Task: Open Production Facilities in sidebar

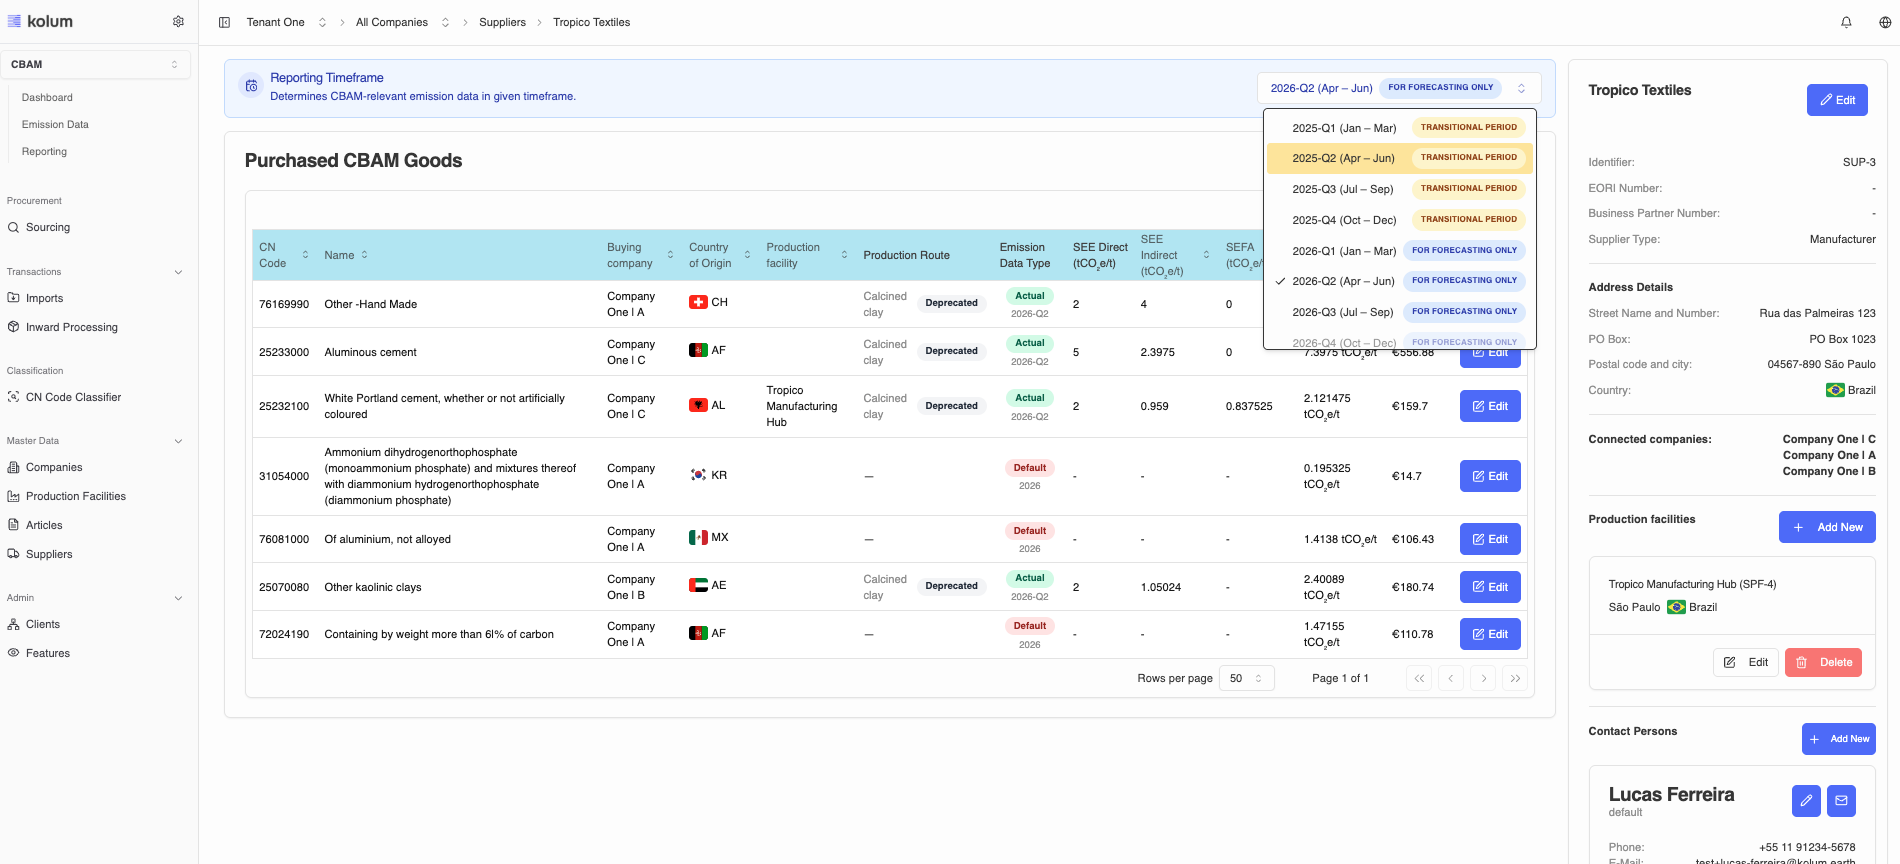Action: pyautogui.click(x=76, y=496)
